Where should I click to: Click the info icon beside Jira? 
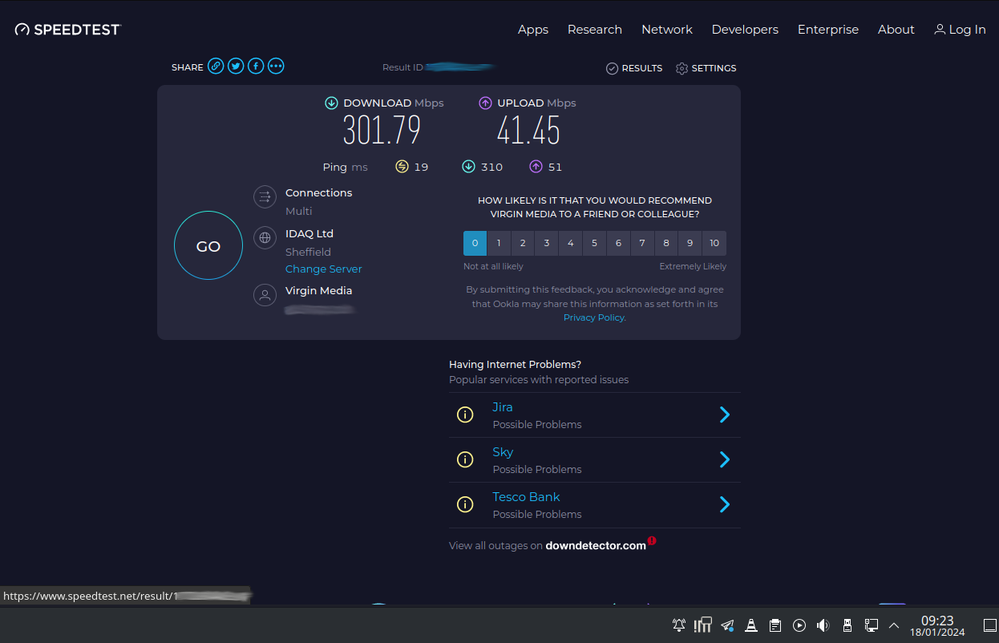coord(465,415)
